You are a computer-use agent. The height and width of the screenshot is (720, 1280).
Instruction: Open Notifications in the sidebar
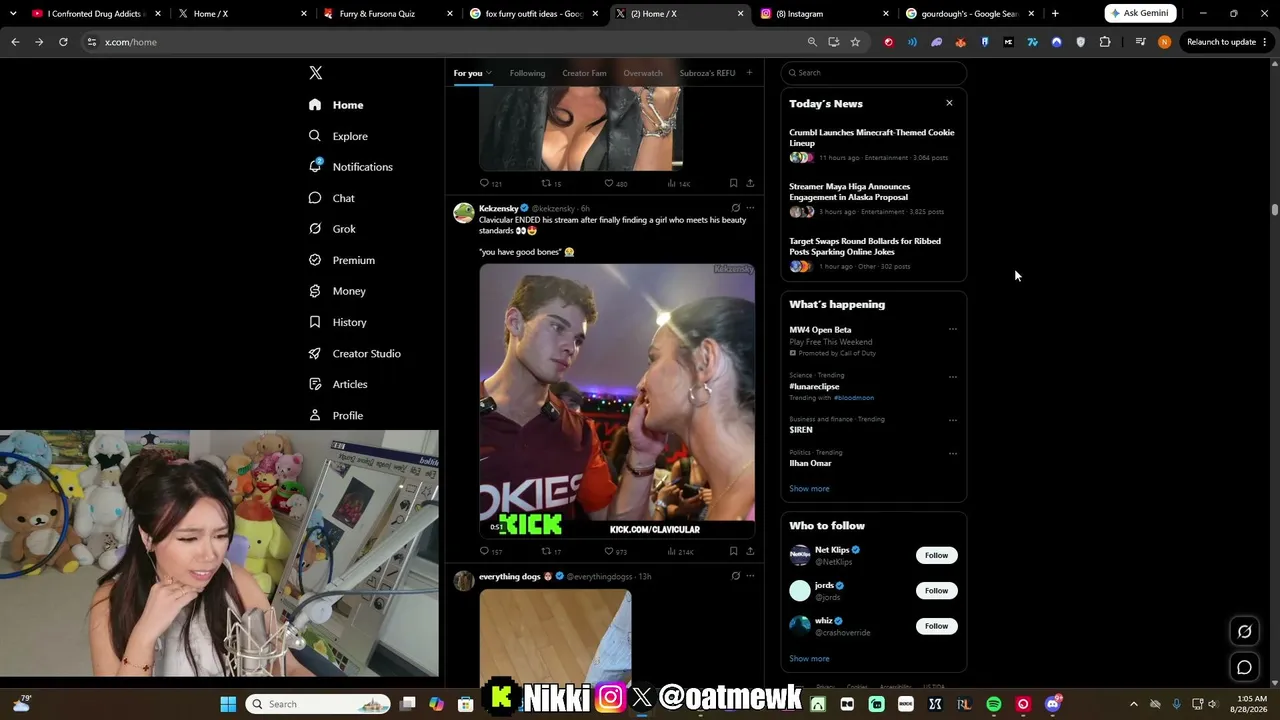(x=351, y=167)
